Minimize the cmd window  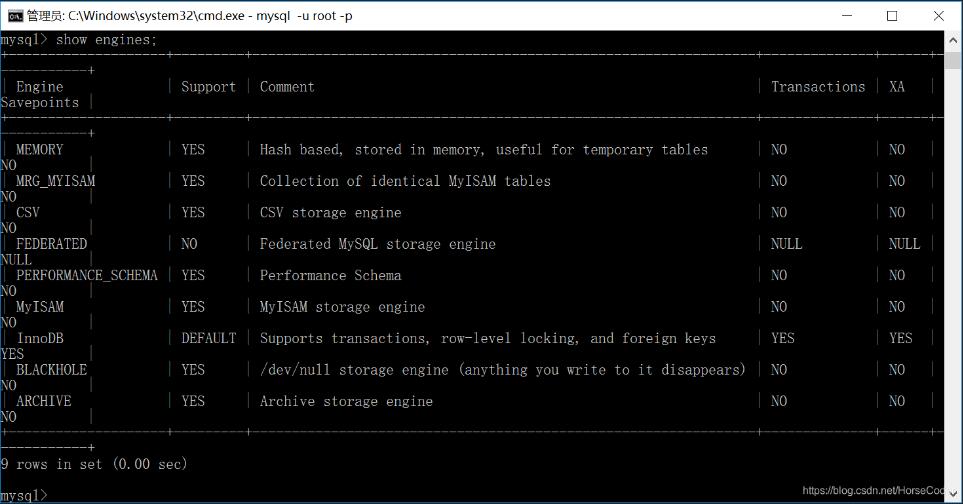(847, 15)
